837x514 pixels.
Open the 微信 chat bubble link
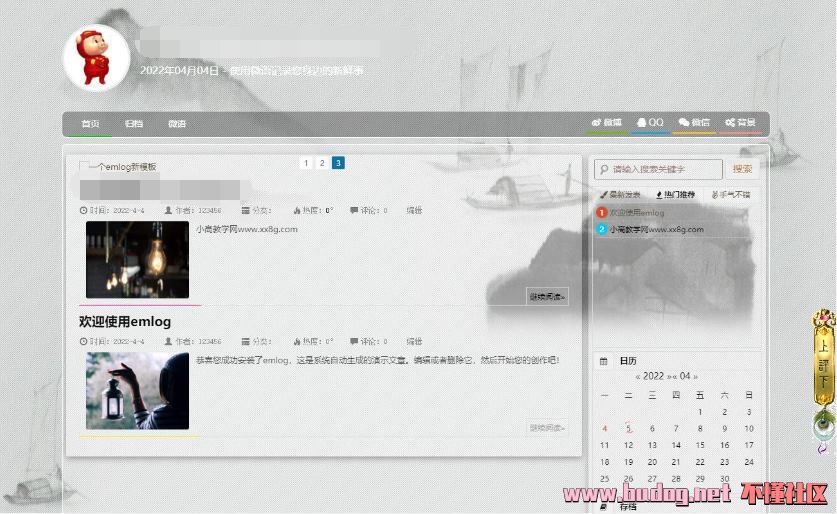(x=694, y=123)
